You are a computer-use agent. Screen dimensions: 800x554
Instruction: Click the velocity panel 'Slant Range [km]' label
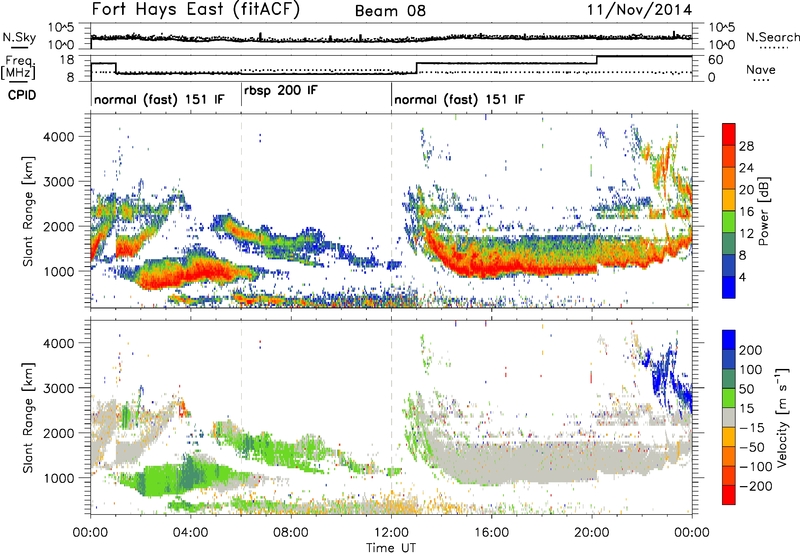[x=28, y=417]
